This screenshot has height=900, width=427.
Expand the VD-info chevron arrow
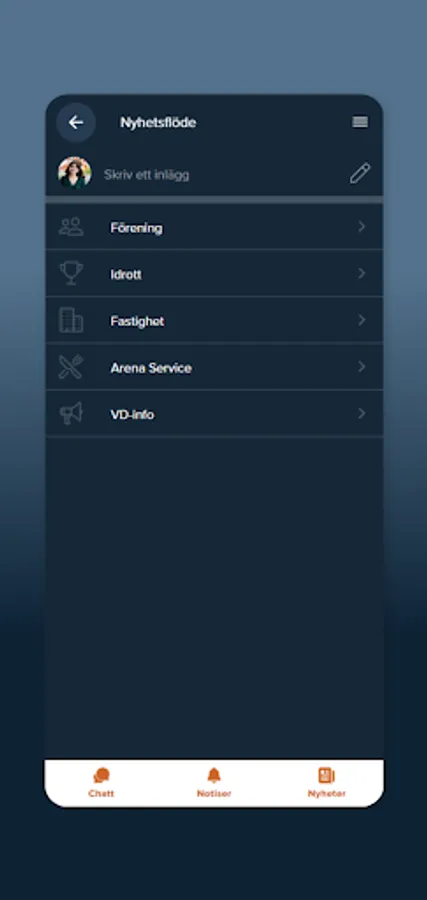(x=362, y=413)
